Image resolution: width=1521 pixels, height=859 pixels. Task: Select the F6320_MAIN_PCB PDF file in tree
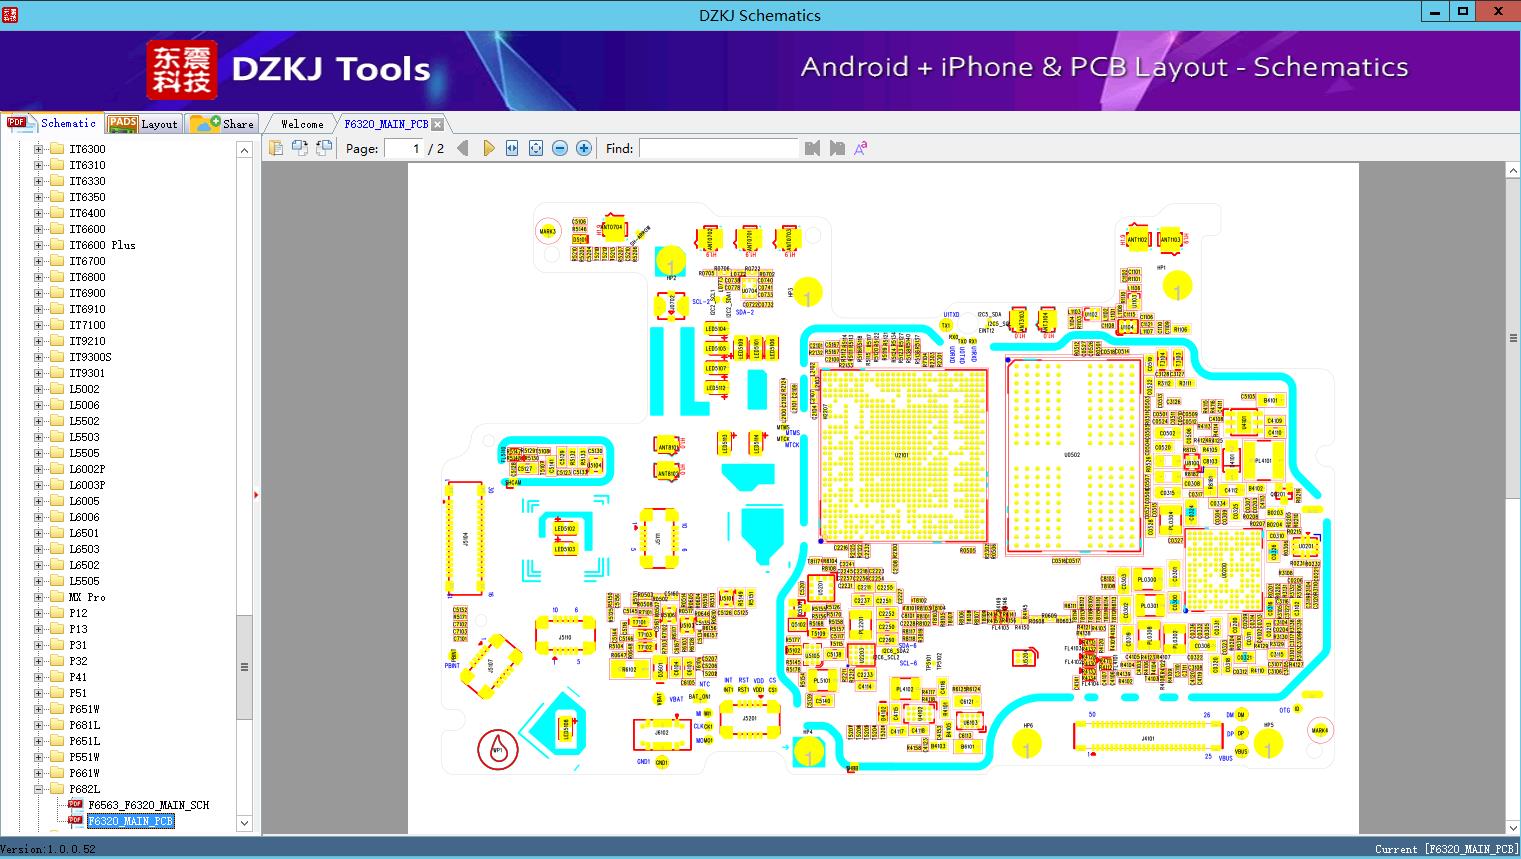point(130,821)
